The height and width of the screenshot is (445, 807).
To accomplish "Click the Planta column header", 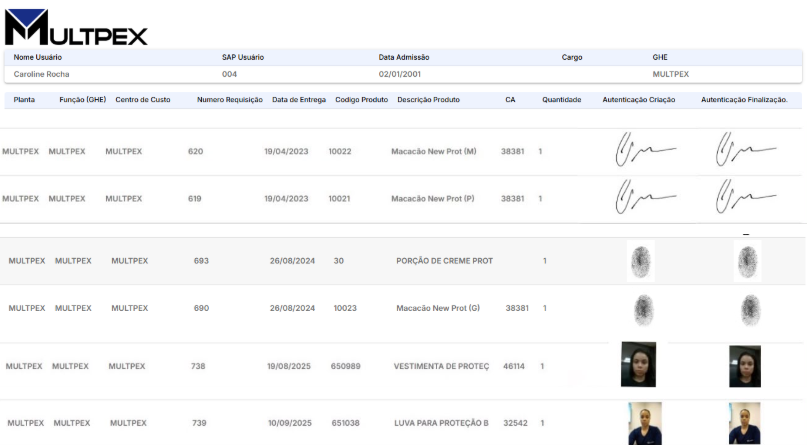I will click(24, 100).
